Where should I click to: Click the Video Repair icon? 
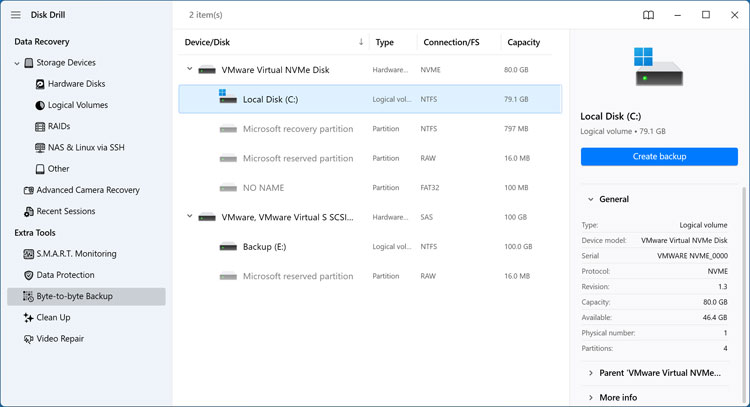tap(29, 339)
